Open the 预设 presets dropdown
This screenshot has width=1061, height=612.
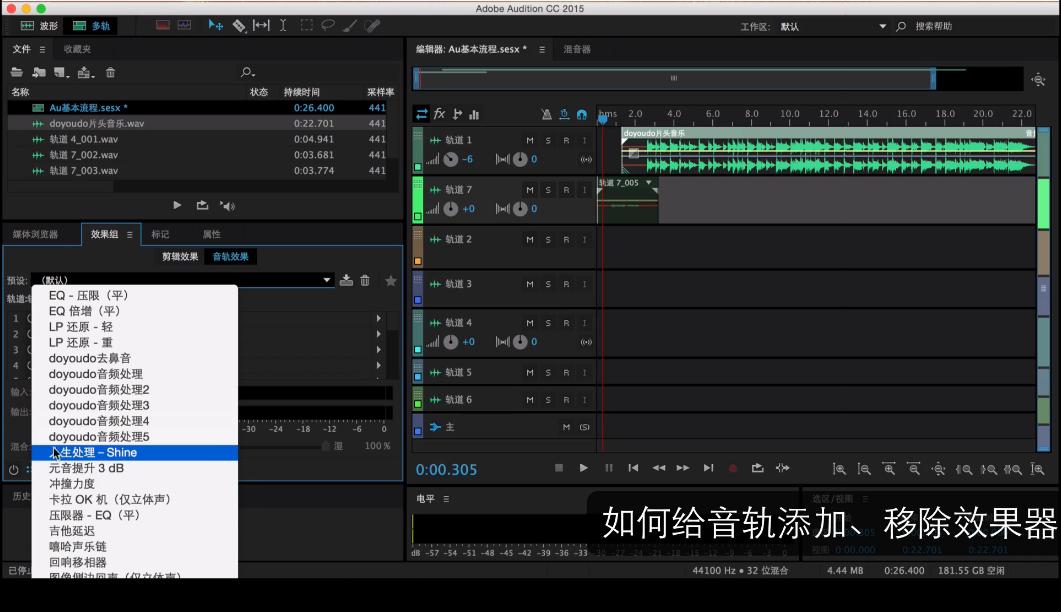(x=328, y=280)
